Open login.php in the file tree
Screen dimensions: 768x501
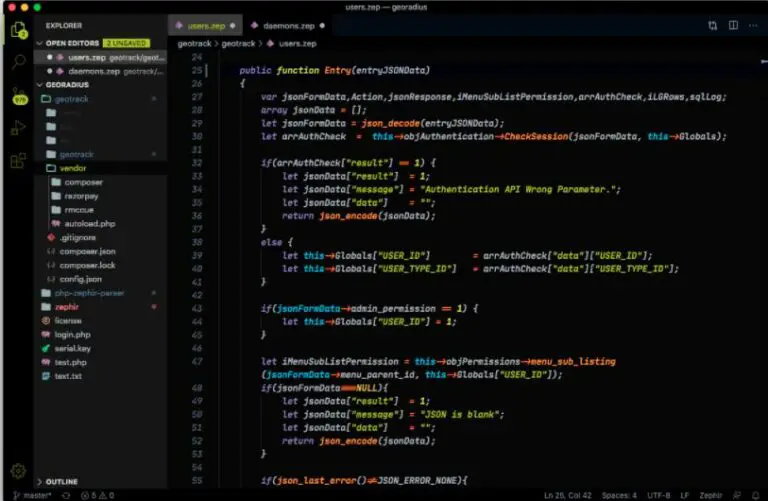point(72,334)
